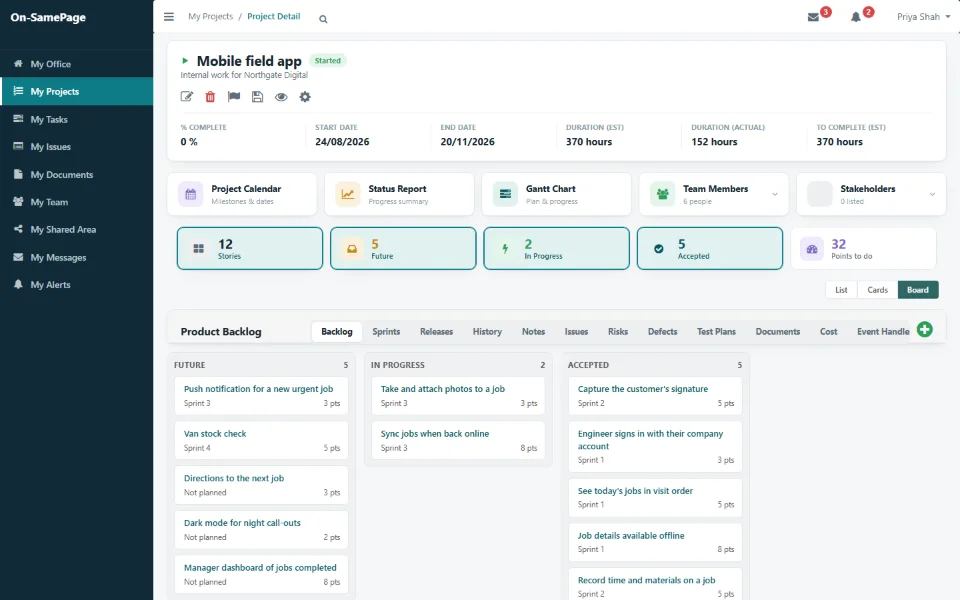Open the messages envelope icon in header
The width and height of the screenshot is (960, 600).
[x=813, y=17]
